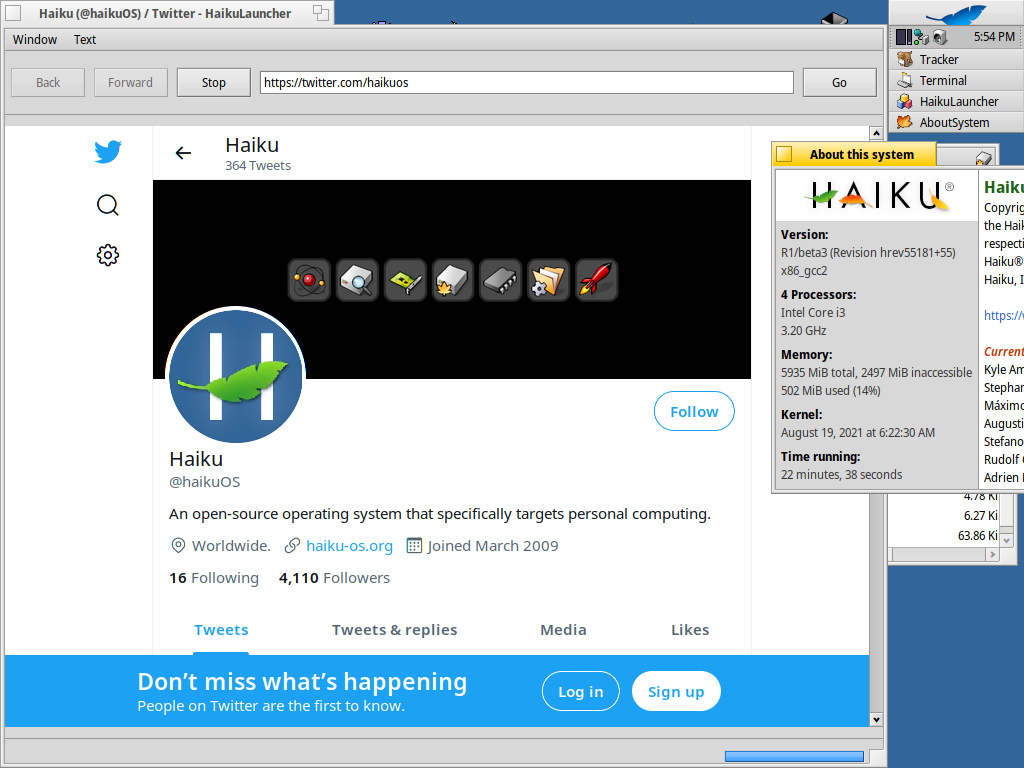Follow the Haiku account
Screen dimensions: 1024x768
point(694,411)
